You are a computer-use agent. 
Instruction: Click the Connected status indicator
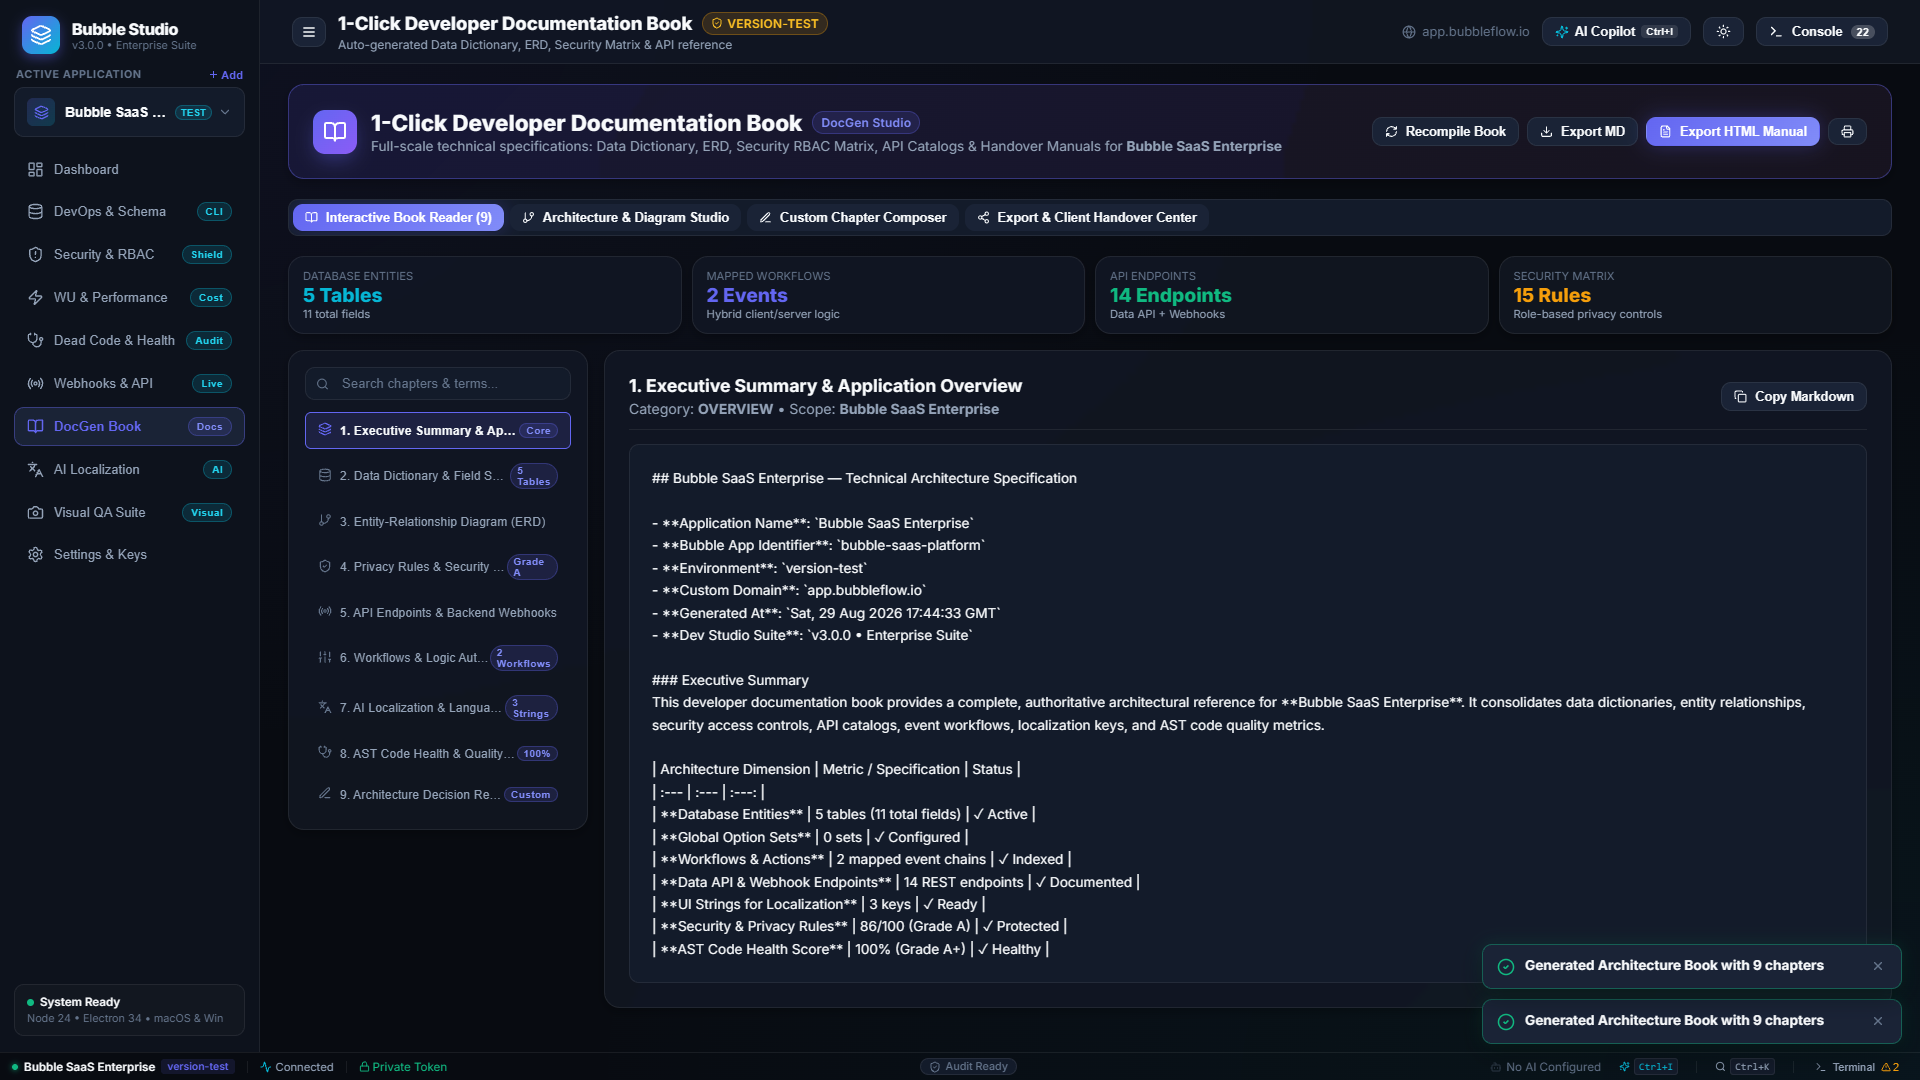[x=297, y=1067]
